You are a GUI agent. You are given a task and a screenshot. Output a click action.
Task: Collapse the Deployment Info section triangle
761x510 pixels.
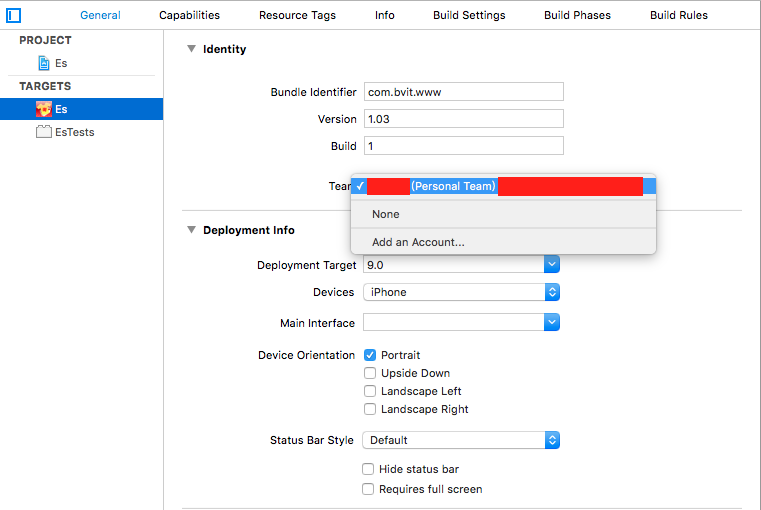click(191, 230)
